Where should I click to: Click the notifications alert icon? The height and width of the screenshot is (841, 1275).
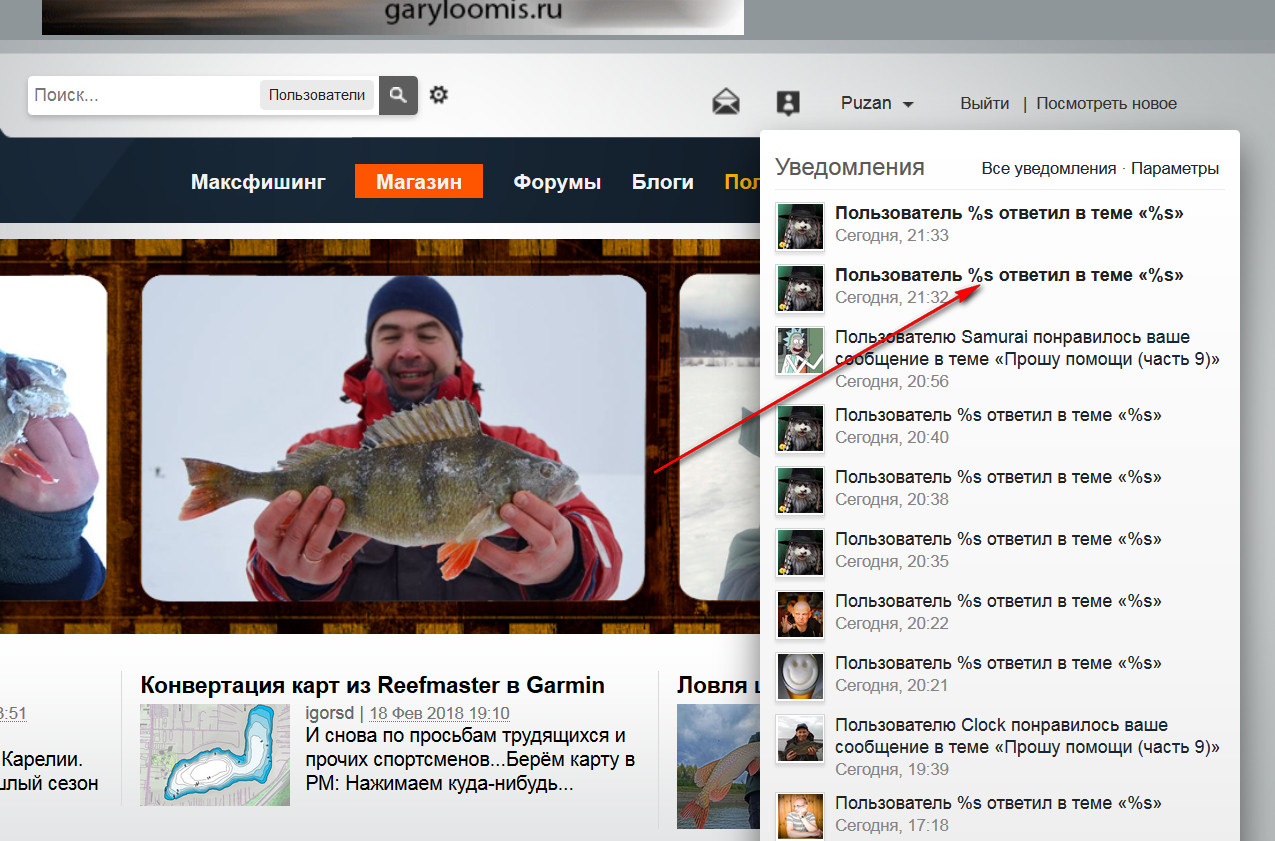click(x=788, y=102)
